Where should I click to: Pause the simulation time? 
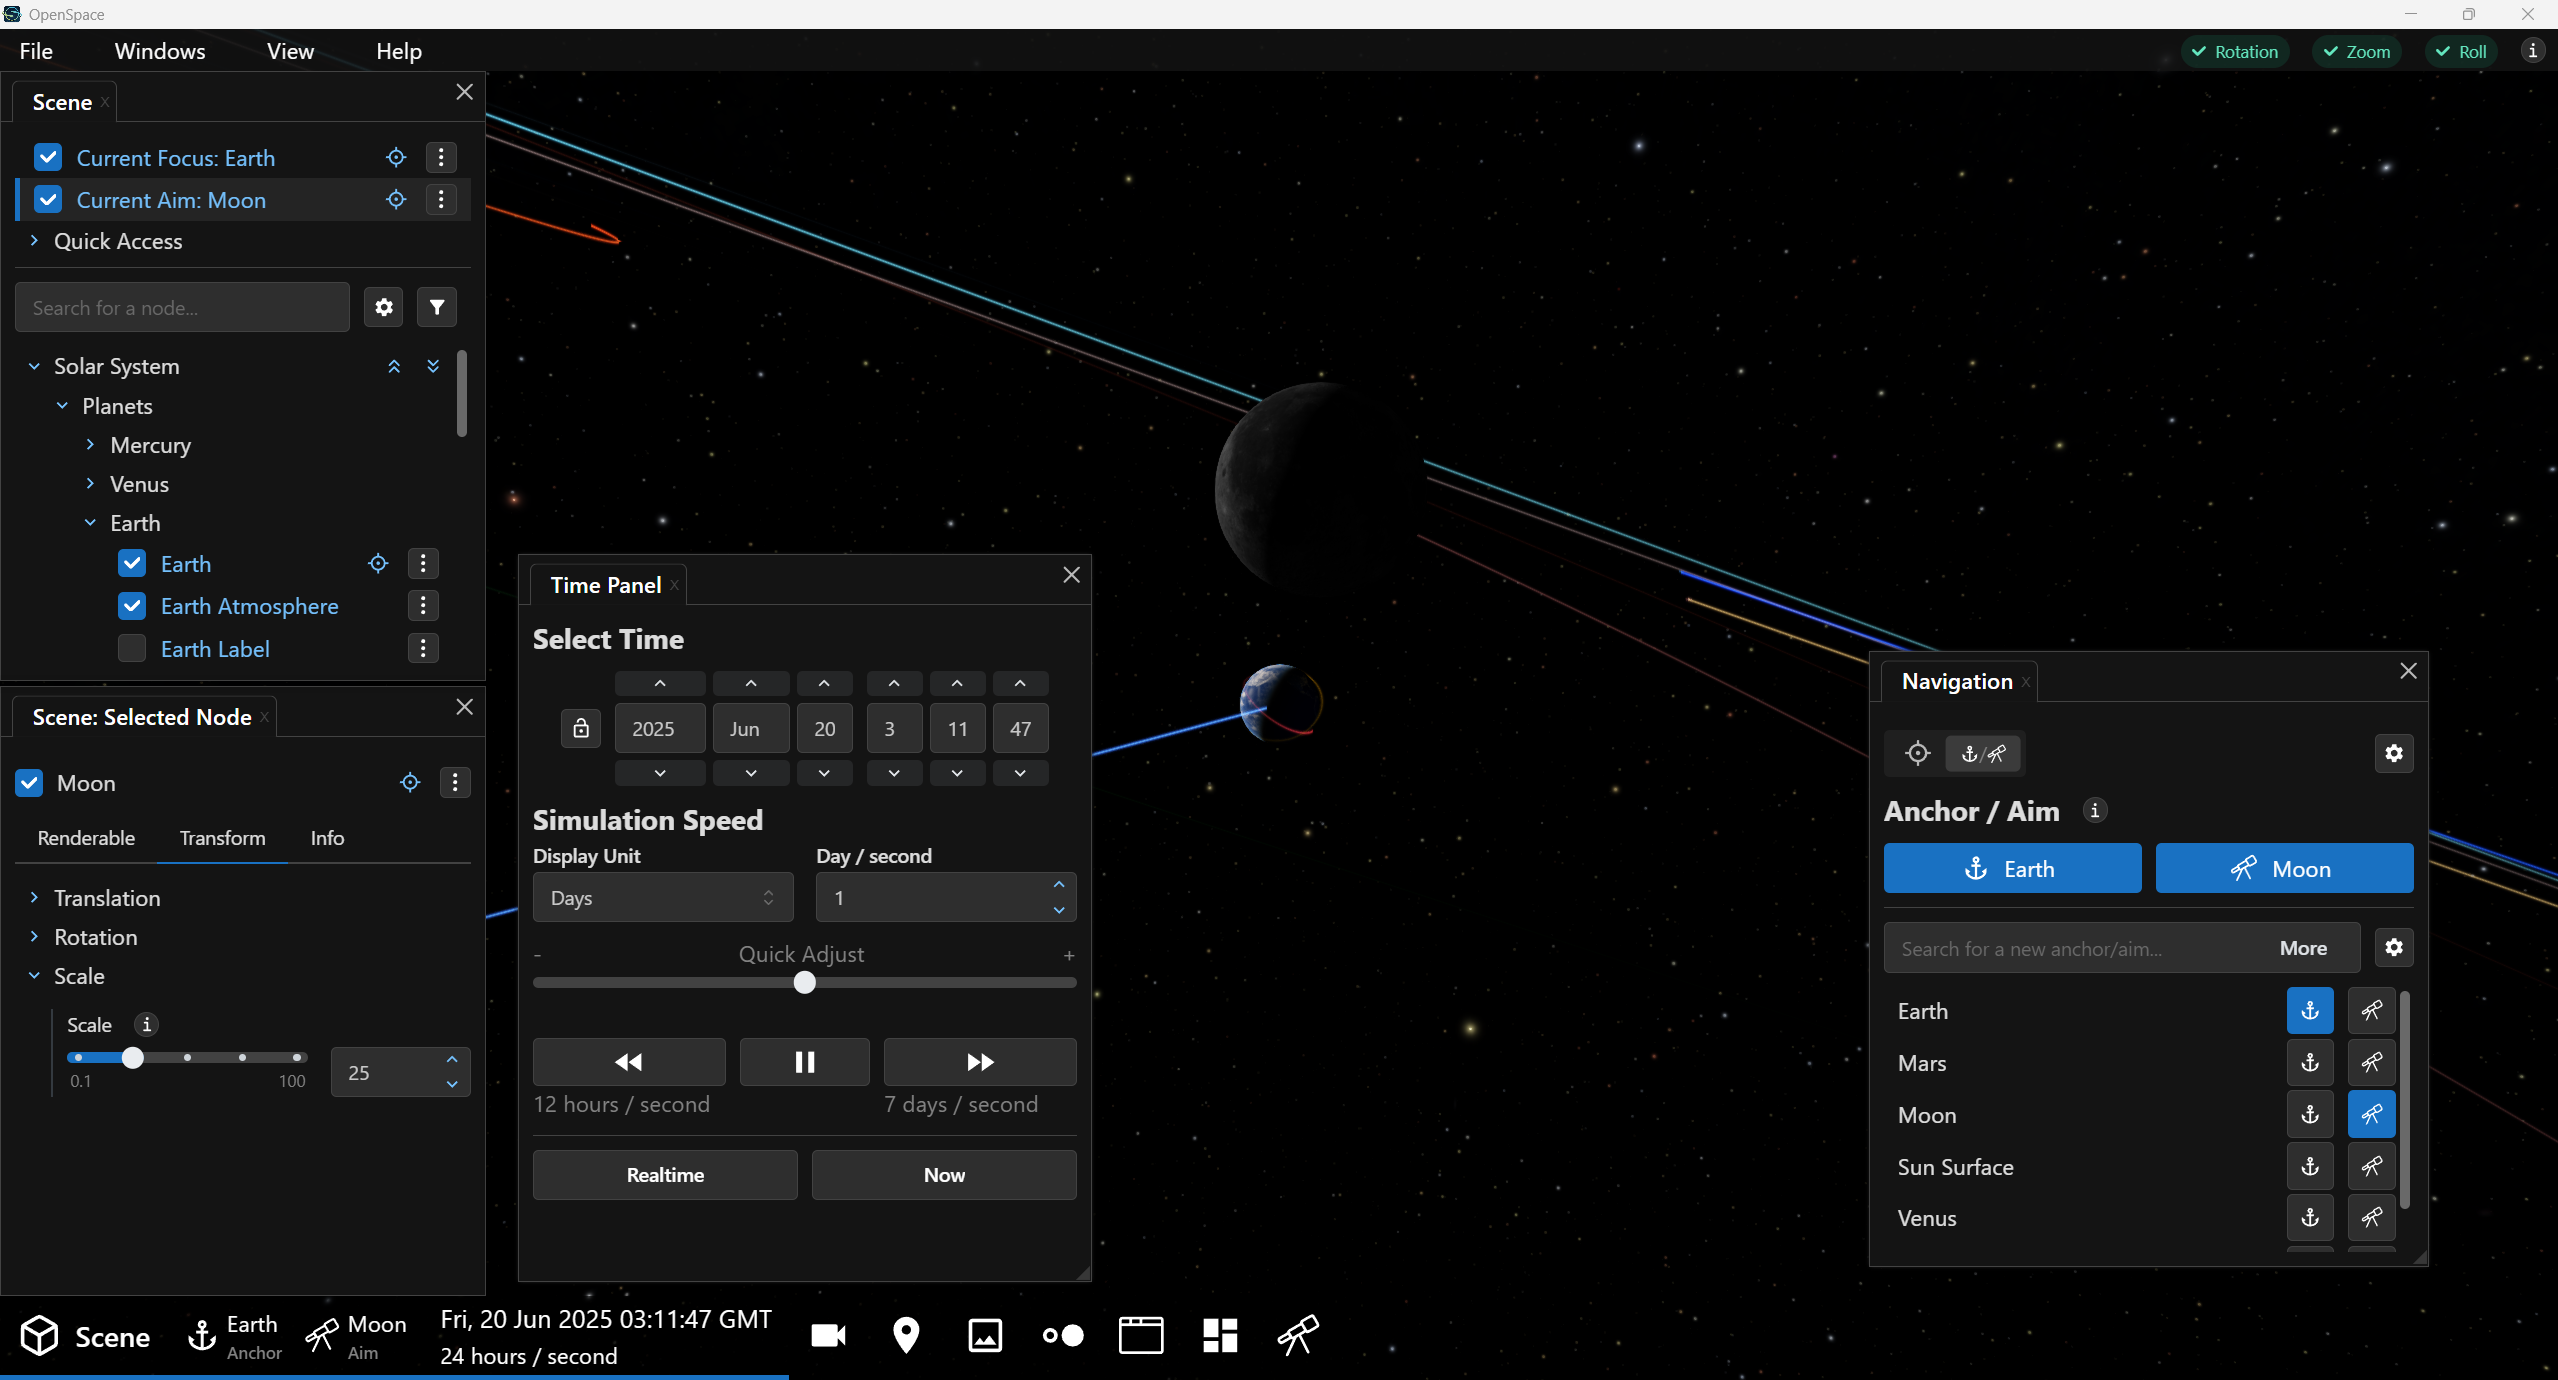tap(804, 1062)
